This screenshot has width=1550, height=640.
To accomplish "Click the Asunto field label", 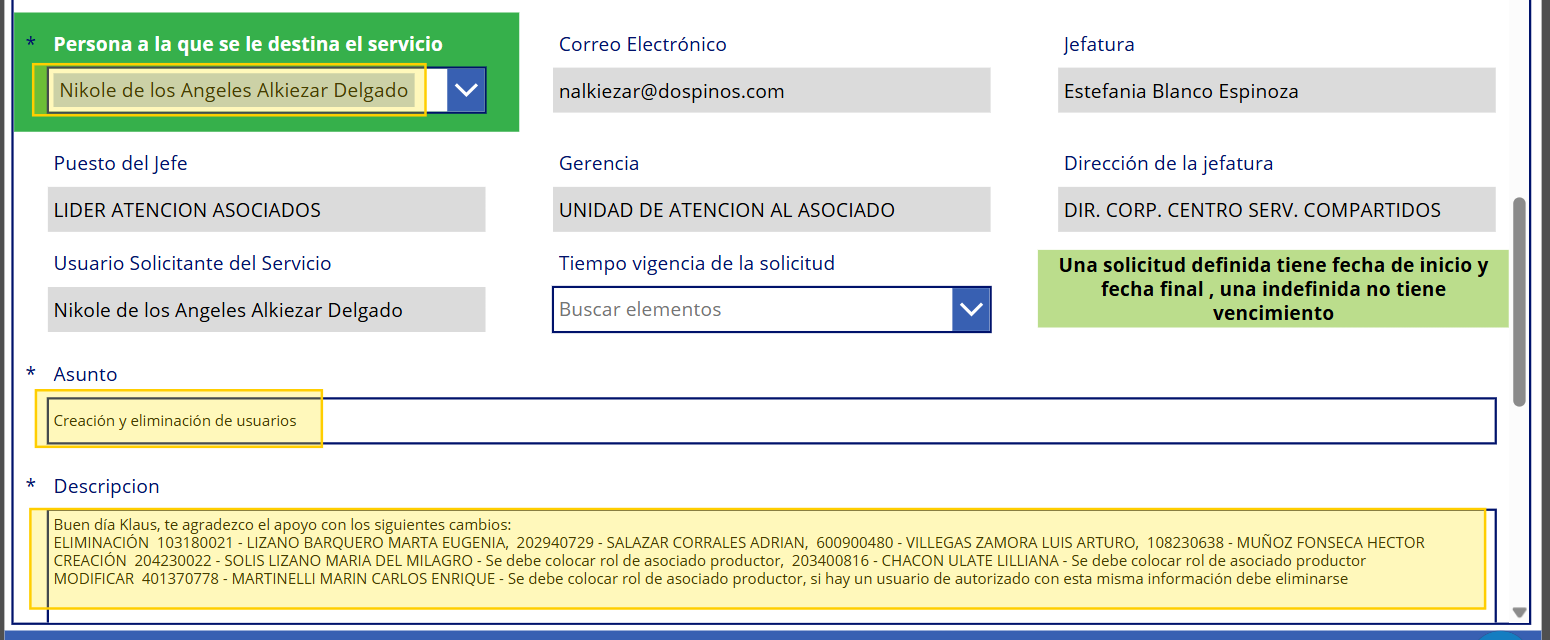I will pos(85,374).
